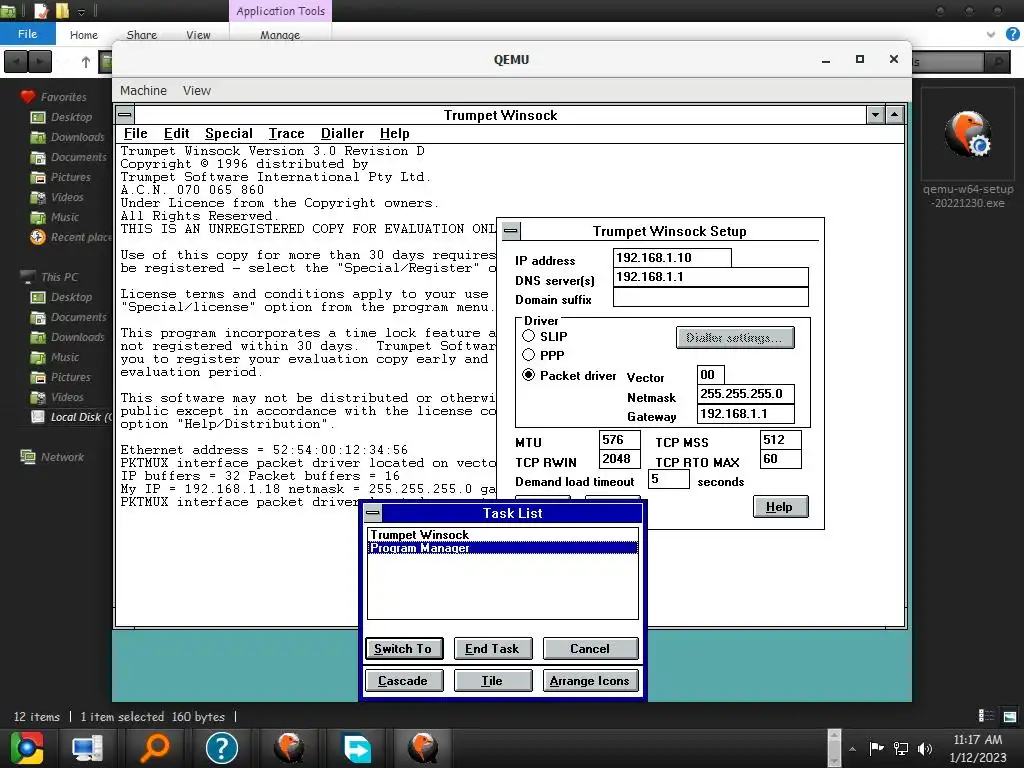Switch to the Explorer Share tab
The width and height of the screenshot is (1024, 768).
(x=142, y=35)
